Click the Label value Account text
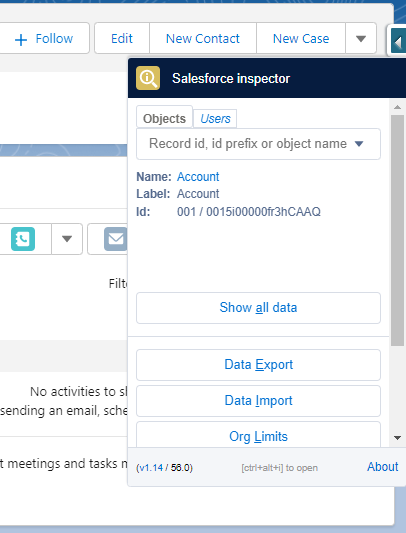Image resolution: width=406 pixels, height=533 pixels. pyautogui.click(x=198, y=194)
